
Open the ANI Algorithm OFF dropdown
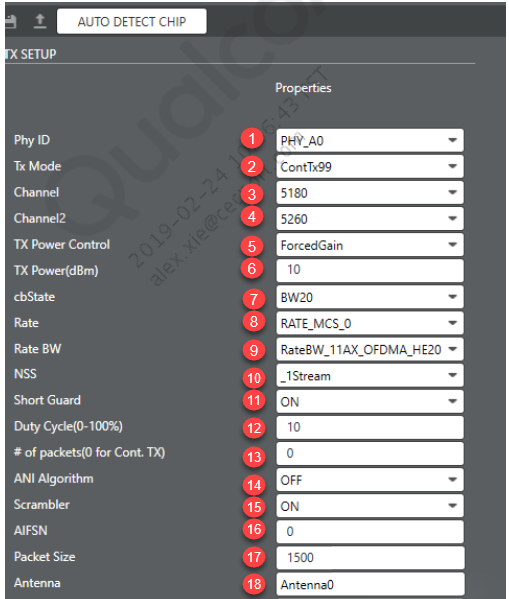tap(370, 480)
